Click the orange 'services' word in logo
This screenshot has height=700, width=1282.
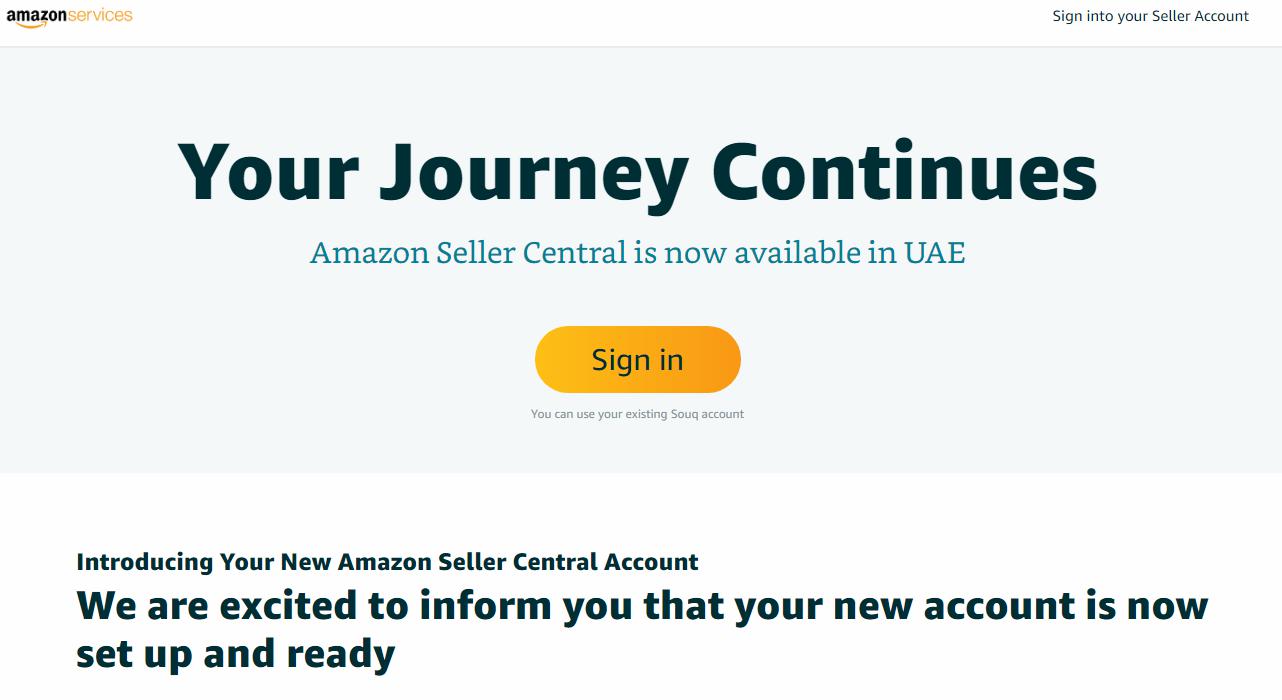click(x=102, y=15)
